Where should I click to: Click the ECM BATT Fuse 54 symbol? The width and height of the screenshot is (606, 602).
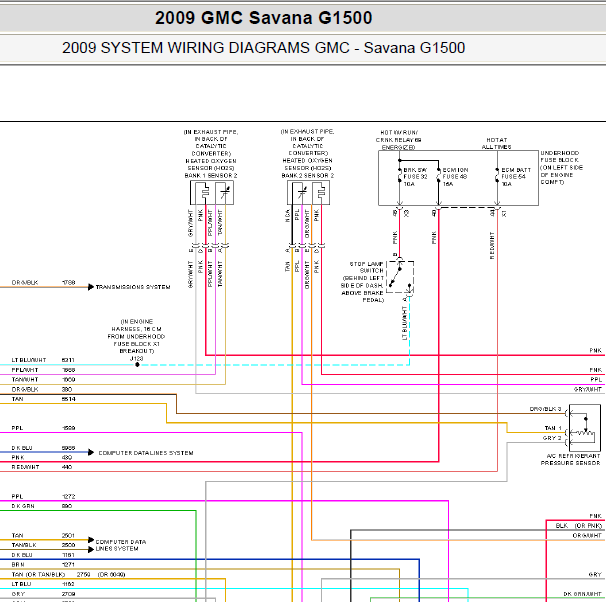coord(497,176)
